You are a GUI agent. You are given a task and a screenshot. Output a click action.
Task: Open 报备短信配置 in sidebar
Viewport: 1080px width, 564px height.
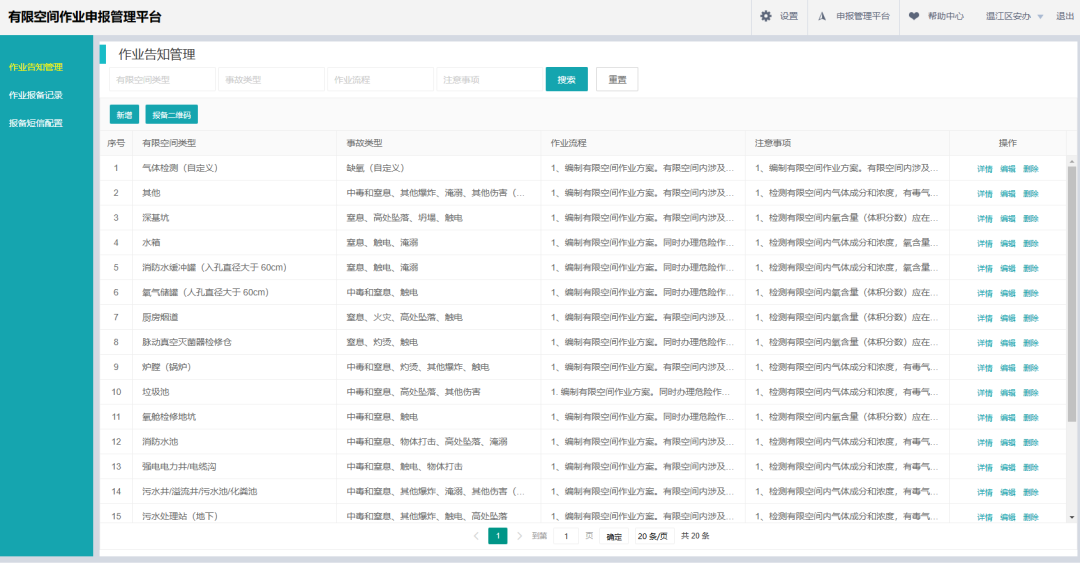[x=36, y=123]
